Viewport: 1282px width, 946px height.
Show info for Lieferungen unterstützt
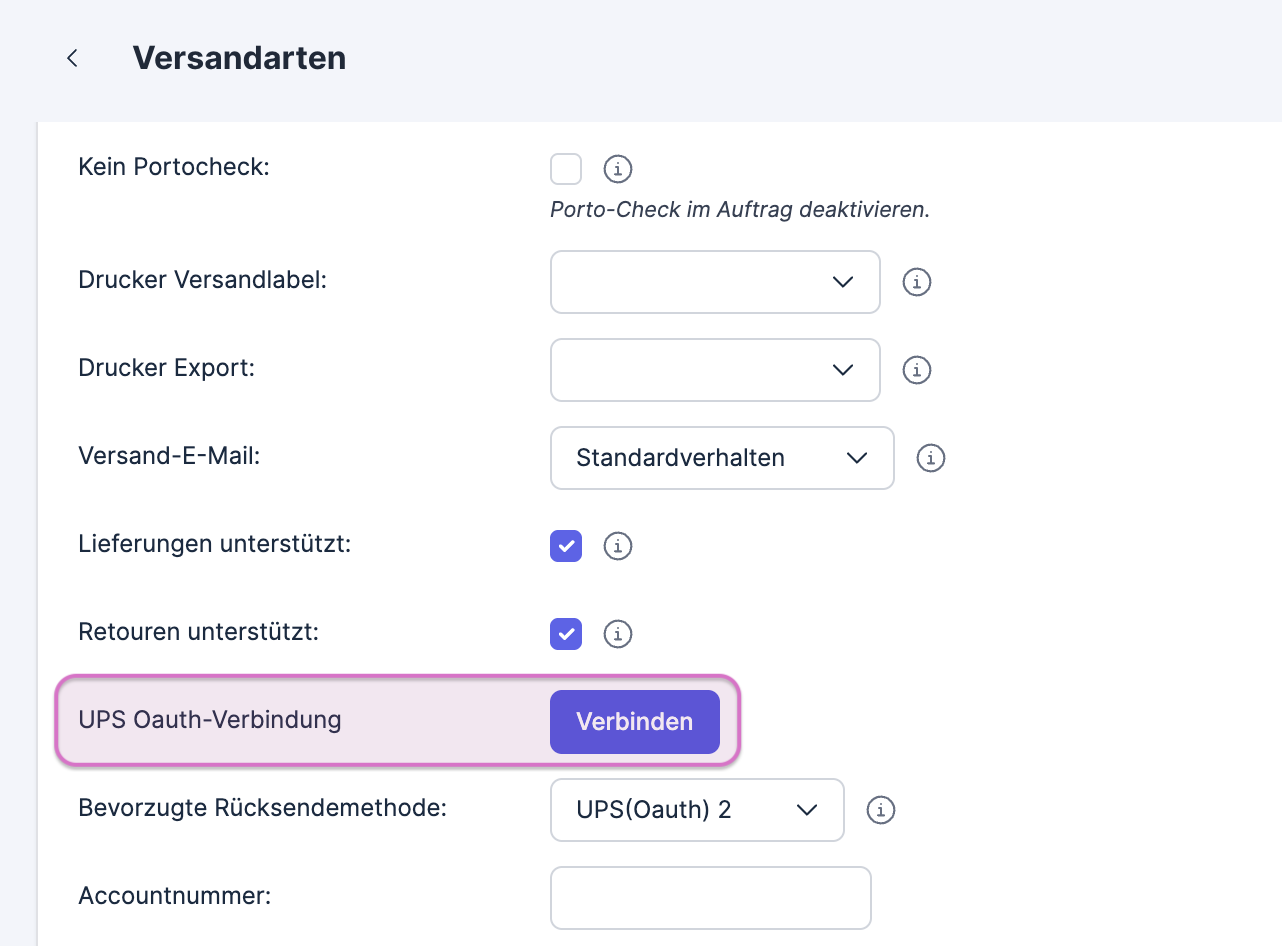click(x=618, y=546)
